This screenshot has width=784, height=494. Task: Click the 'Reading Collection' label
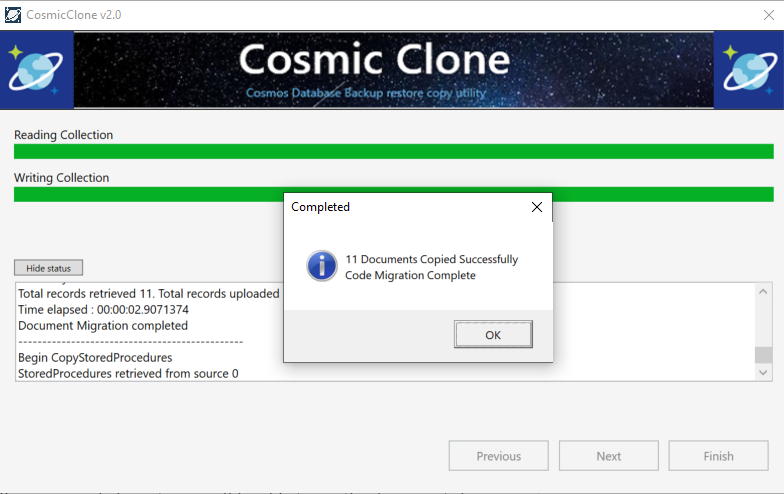tap(64, 135)
